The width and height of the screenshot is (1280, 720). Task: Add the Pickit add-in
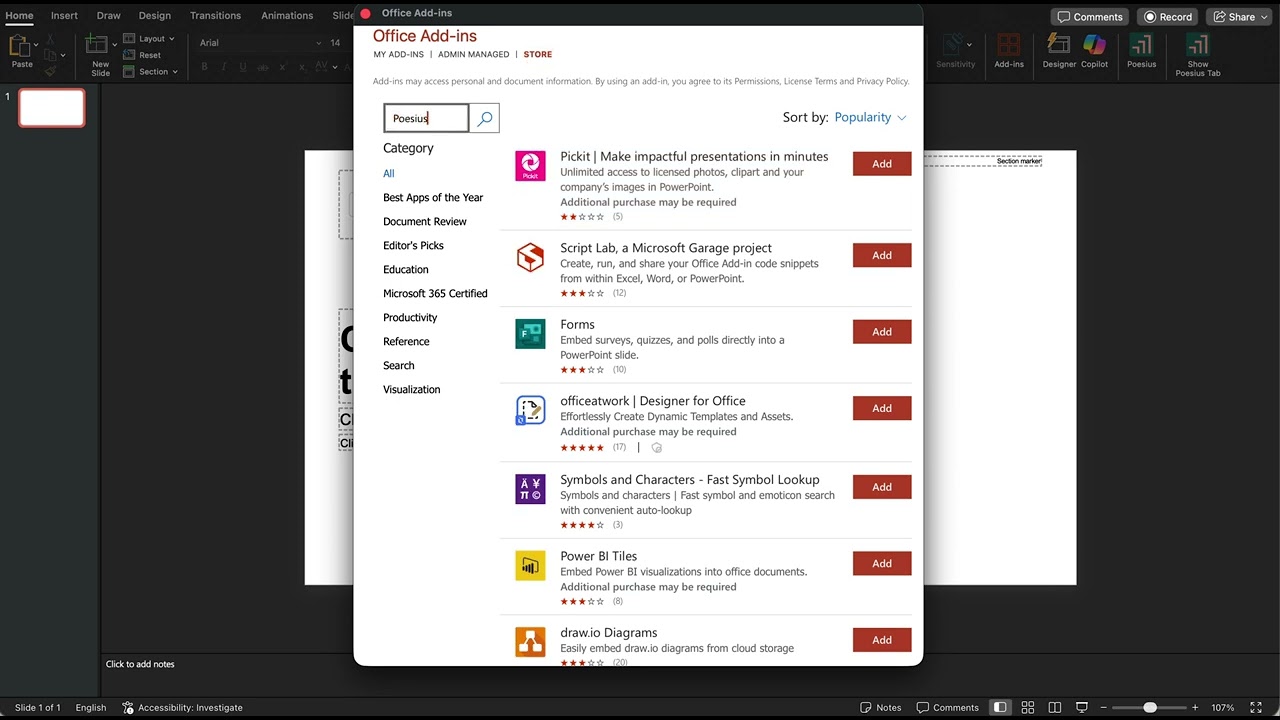coord(882,164)
